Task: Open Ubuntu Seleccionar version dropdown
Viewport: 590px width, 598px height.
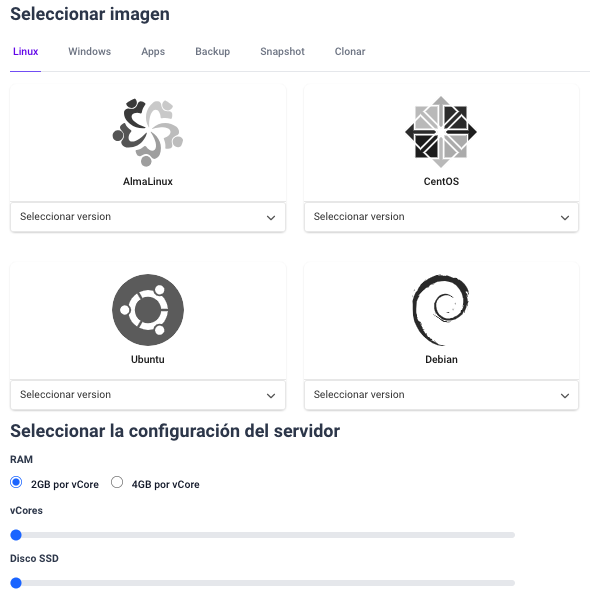Action: 148,395
